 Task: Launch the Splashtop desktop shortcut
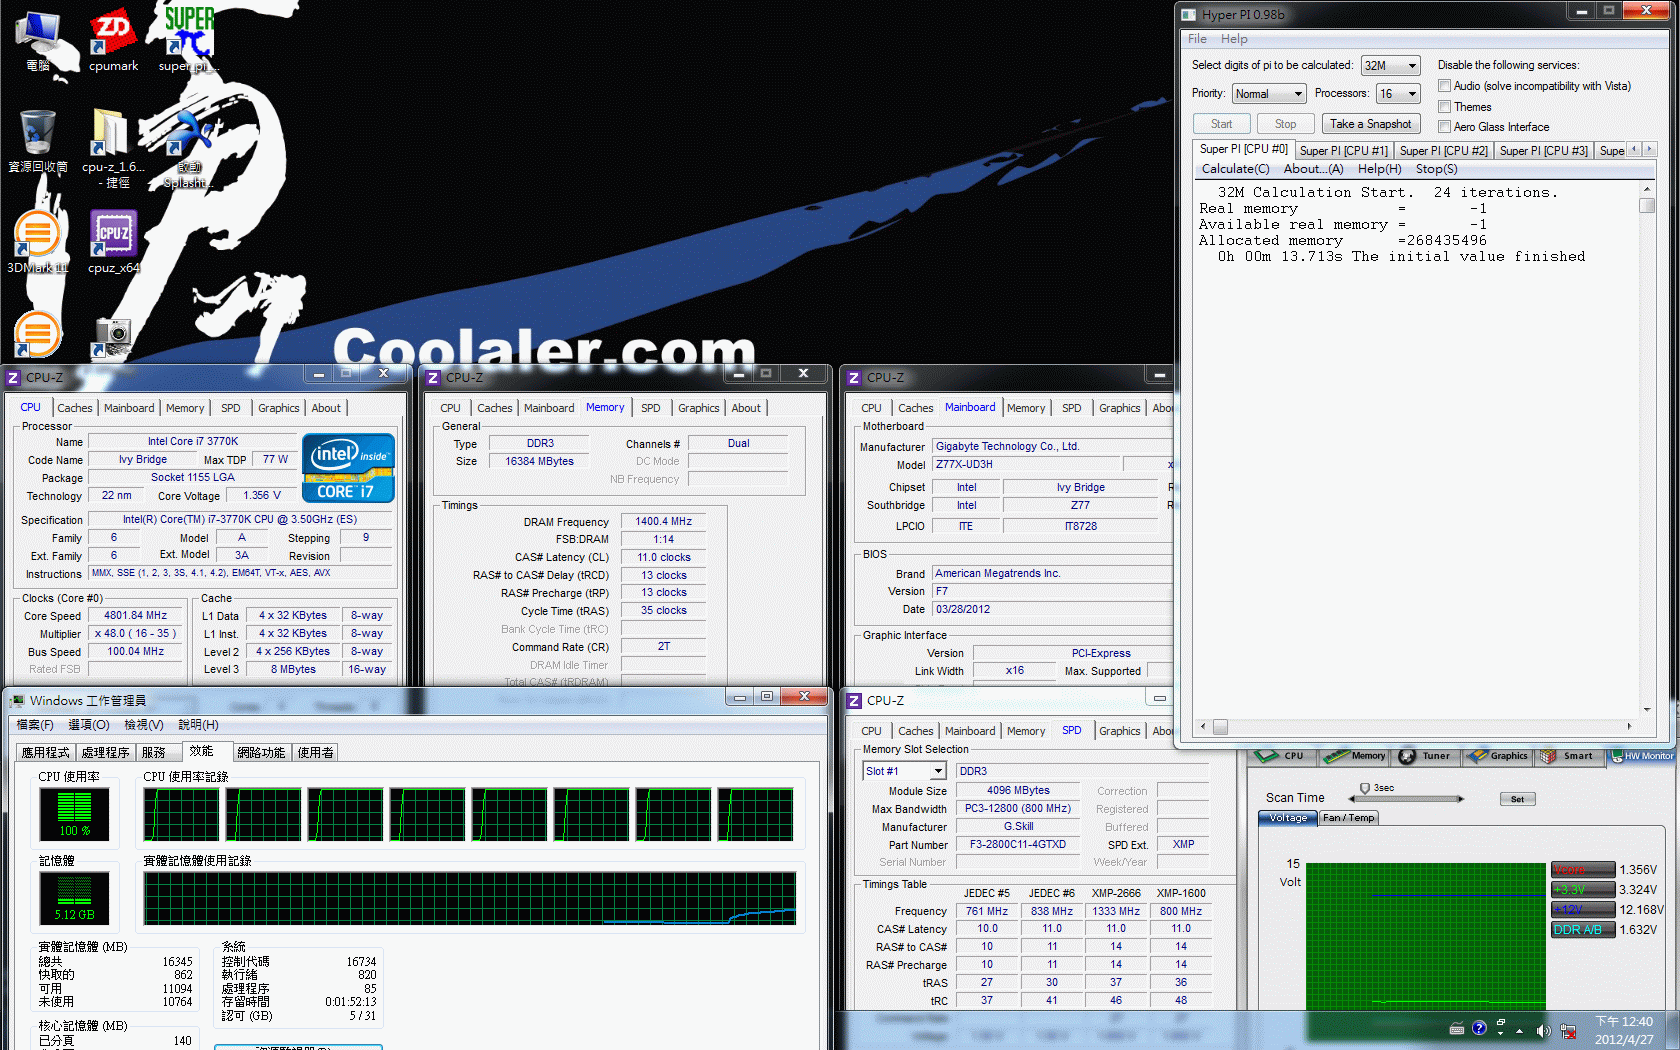click(x=189, y=148)
